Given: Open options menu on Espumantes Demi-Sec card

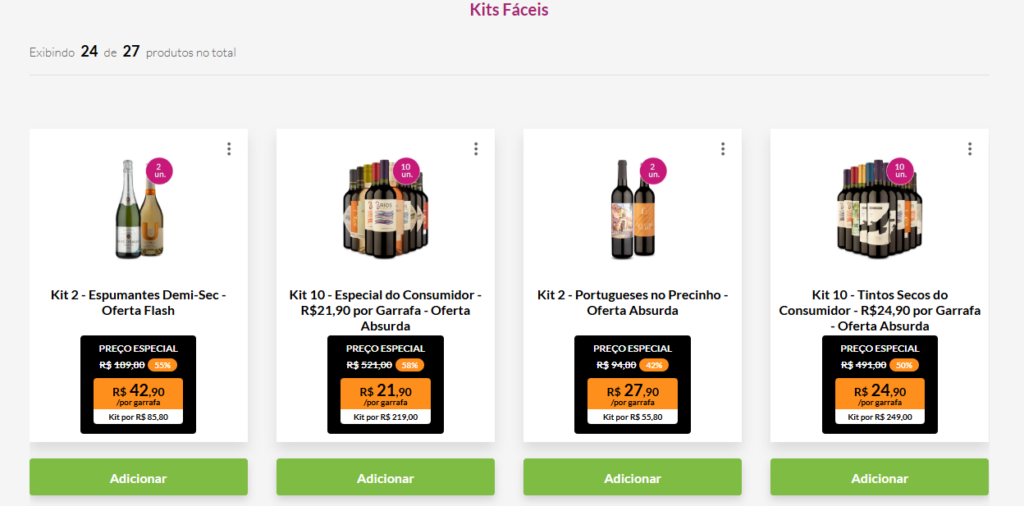Looking at the screenshot, I should click(x=229, y=149).
